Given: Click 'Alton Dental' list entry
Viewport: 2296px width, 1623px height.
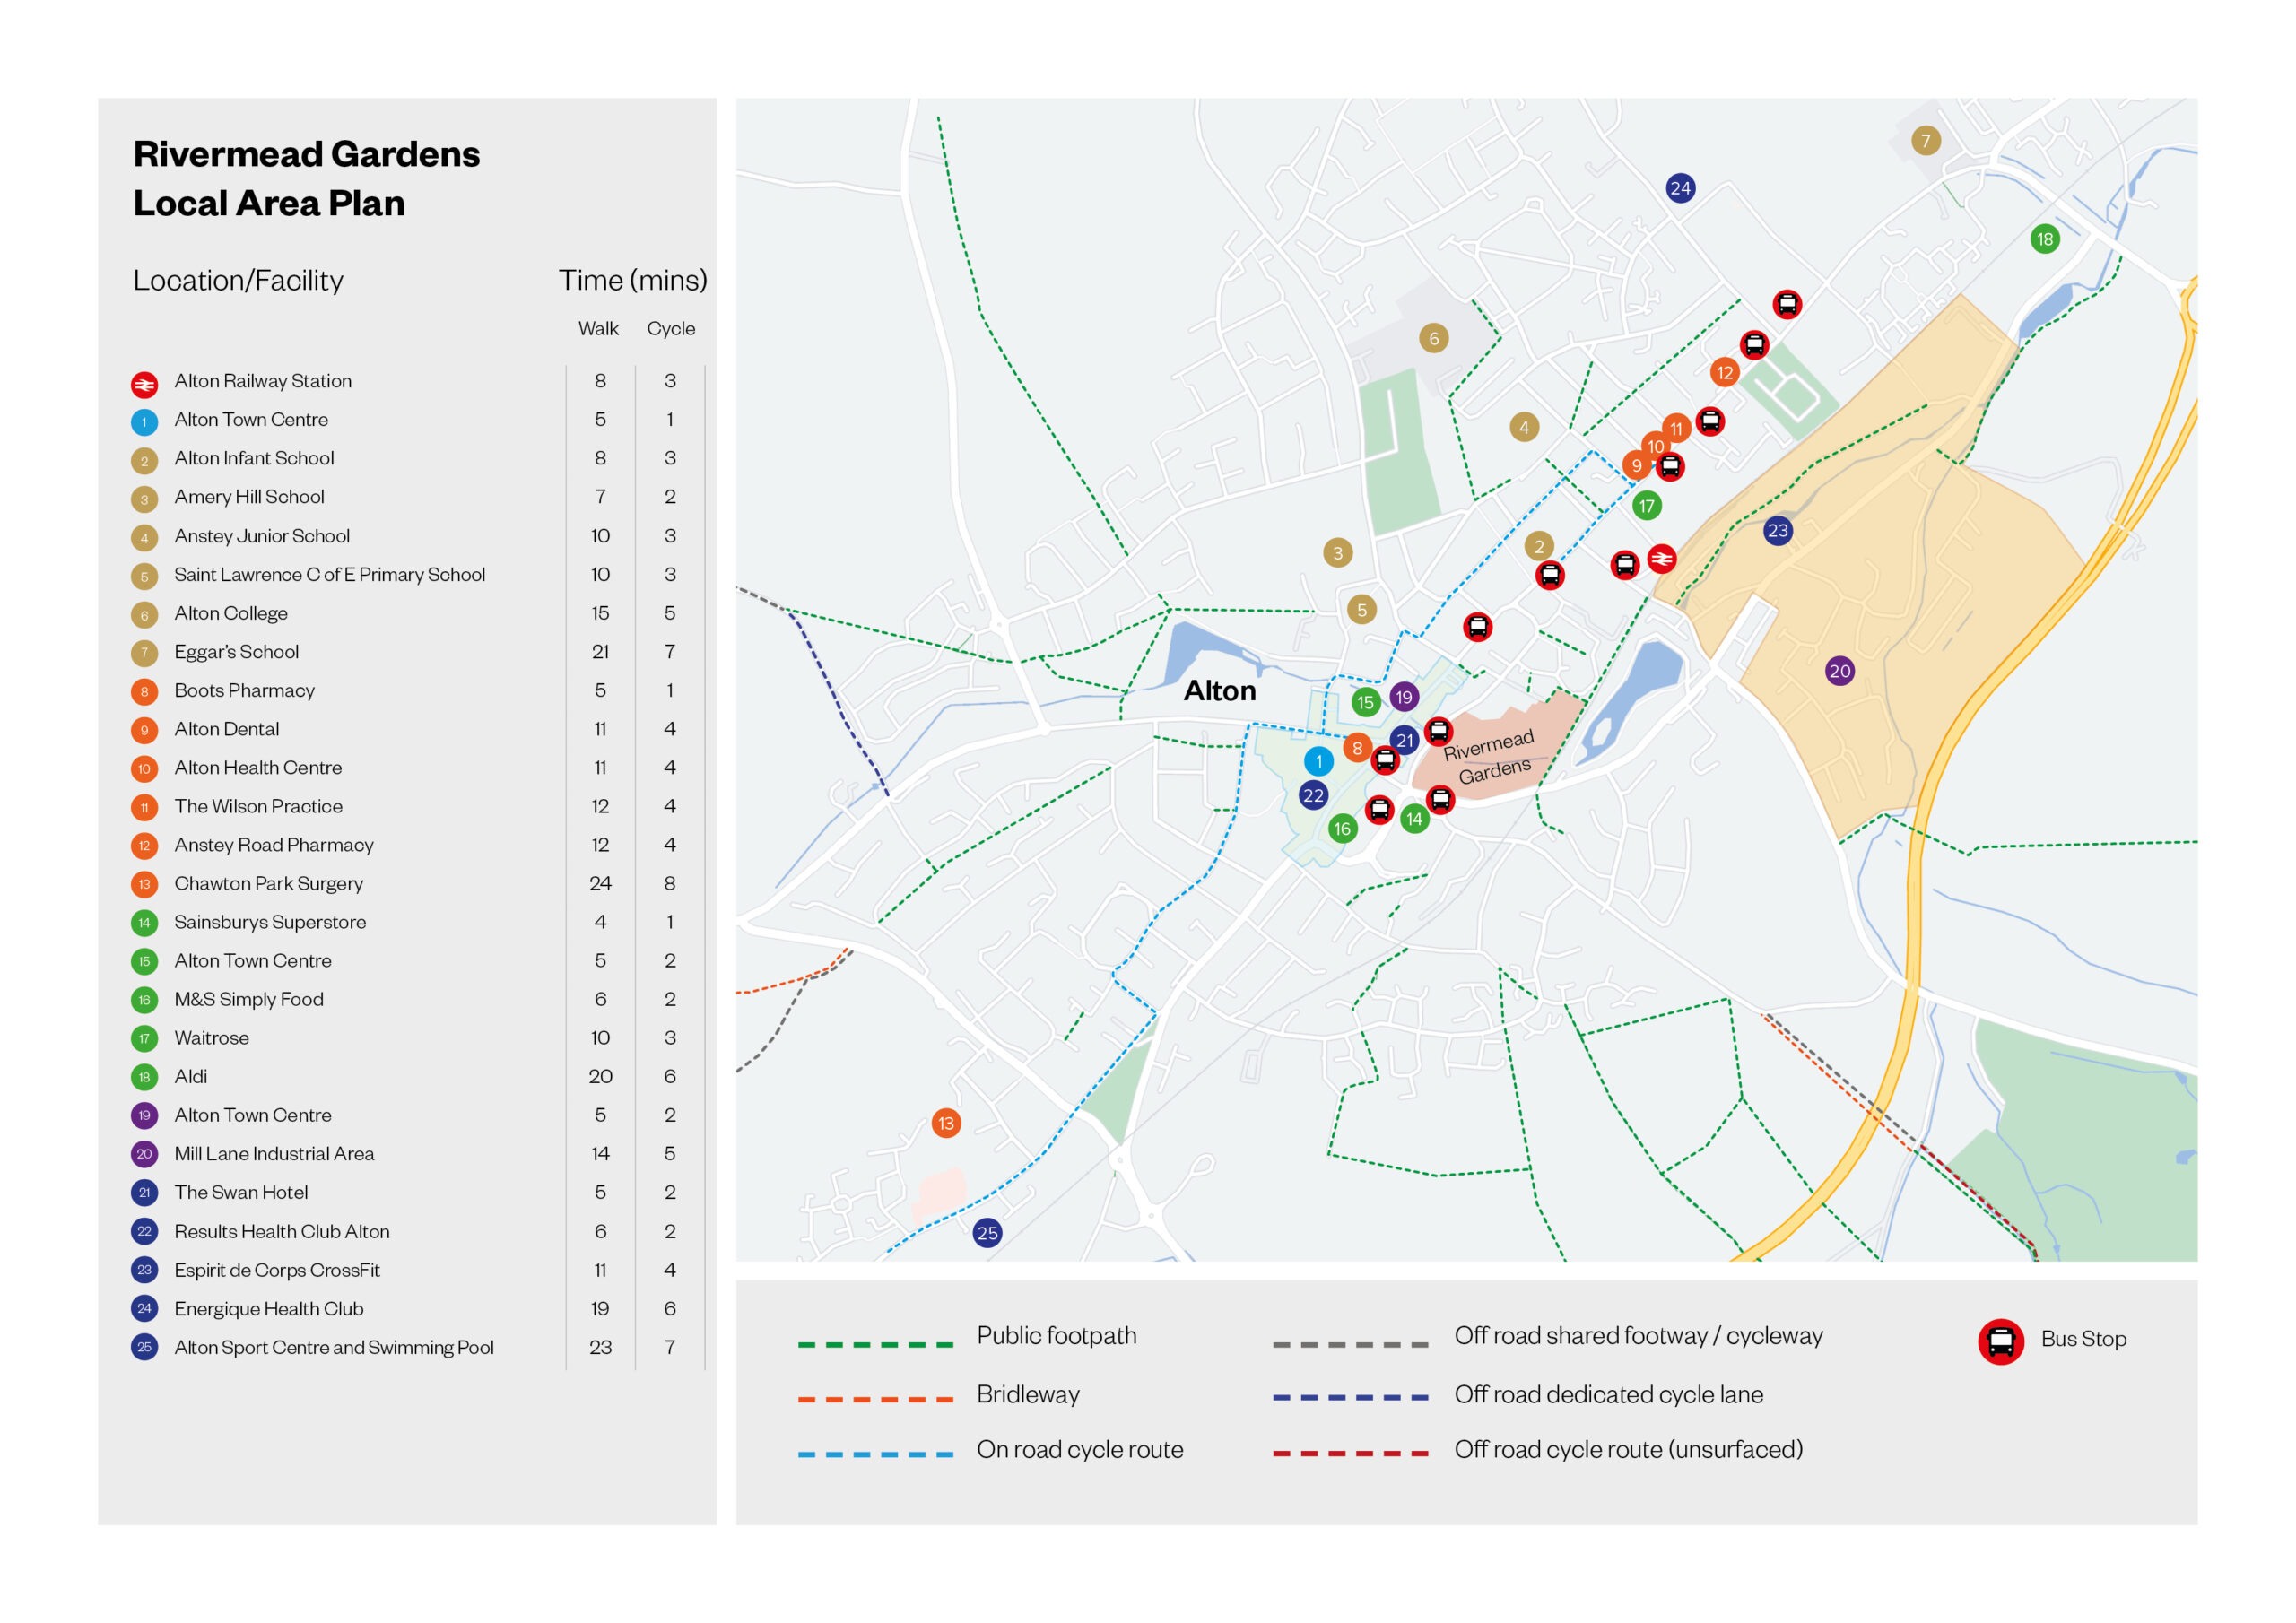Looking at the screenshot, I should click(x=226, y=729).
